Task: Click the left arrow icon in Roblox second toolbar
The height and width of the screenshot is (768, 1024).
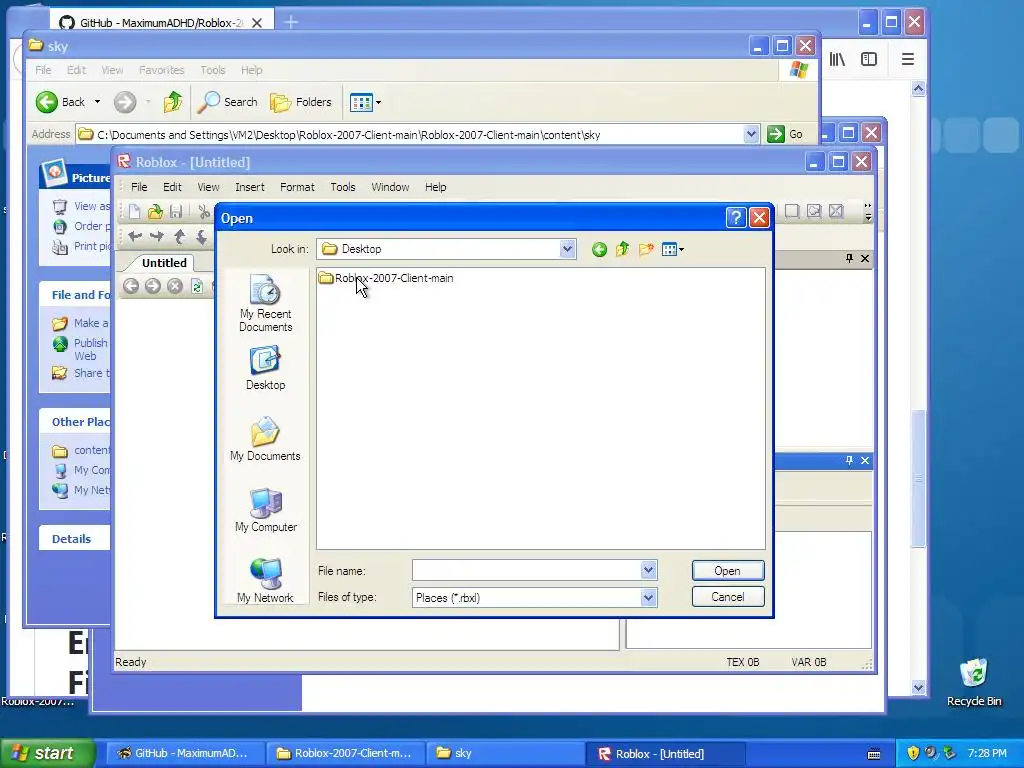Action: click(135, 236)
